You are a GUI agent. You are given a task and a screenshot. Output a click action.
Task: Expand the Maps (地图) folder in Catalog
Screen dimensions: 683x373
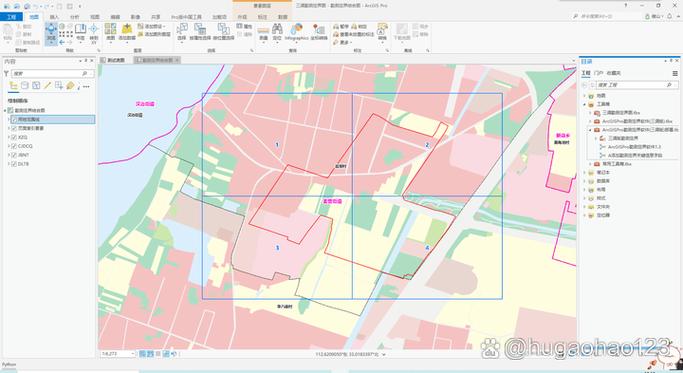pos(585,95)
